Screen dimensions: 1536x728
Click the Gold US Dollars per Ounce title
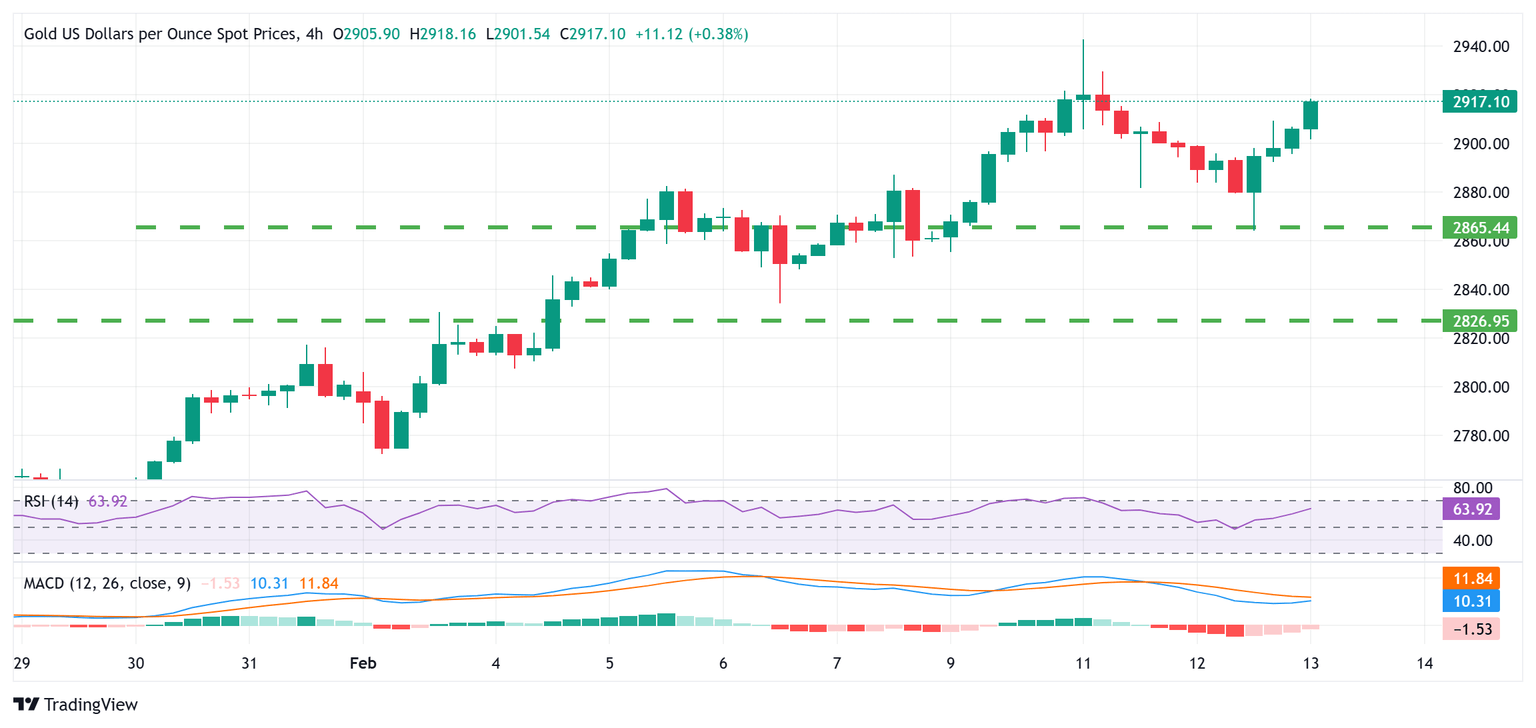click(x=160, y=34)
